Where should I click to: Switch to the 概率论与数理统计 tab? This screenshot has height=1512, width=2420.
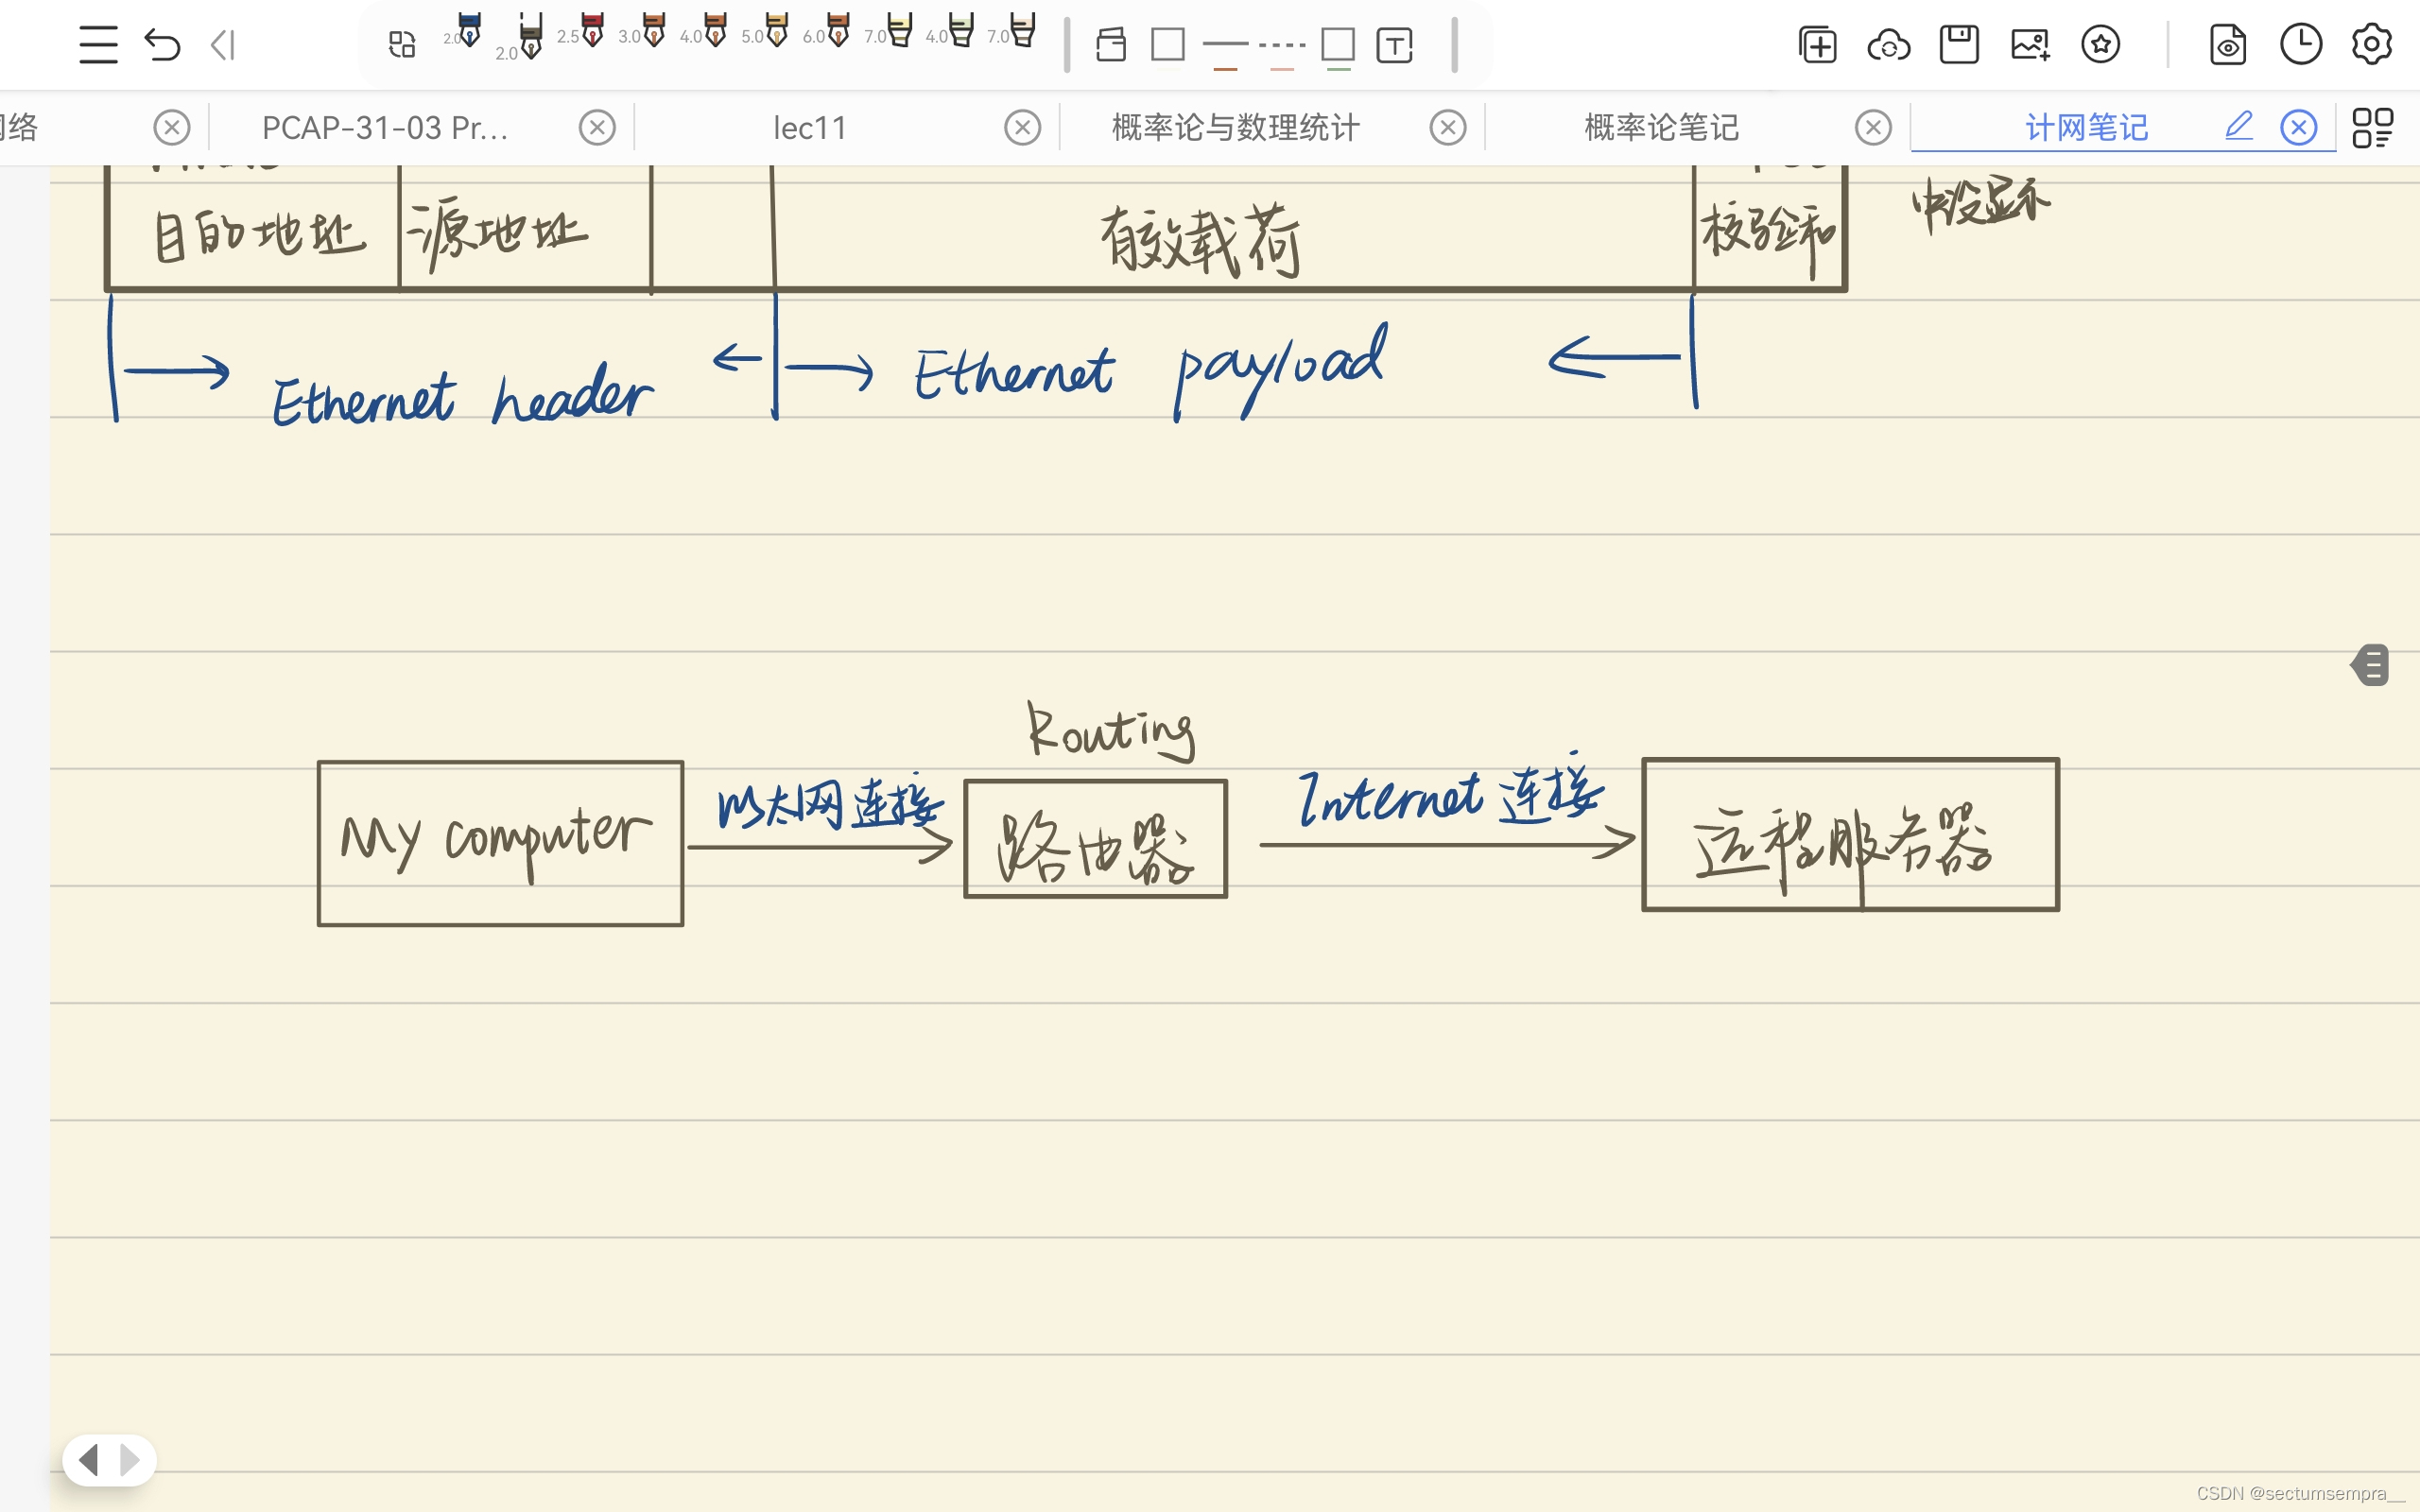coord(1235,128)
